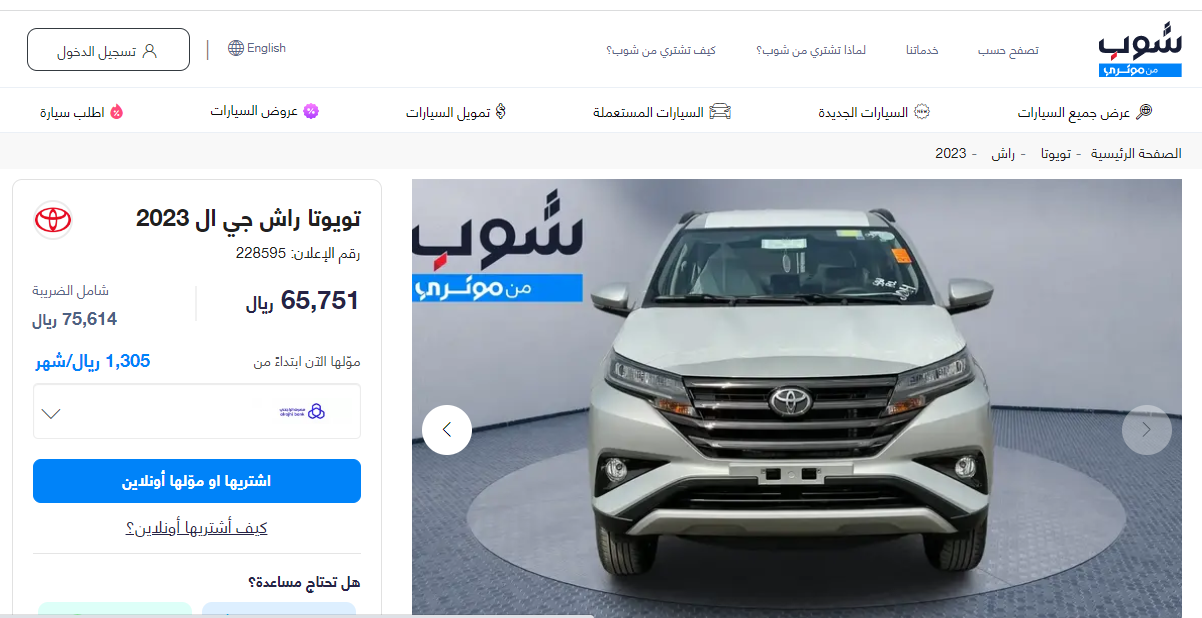Click the Toyota brand logo
Viewport: 1202px width, 618px height.
pyautogui.click(x=53, y=219)
